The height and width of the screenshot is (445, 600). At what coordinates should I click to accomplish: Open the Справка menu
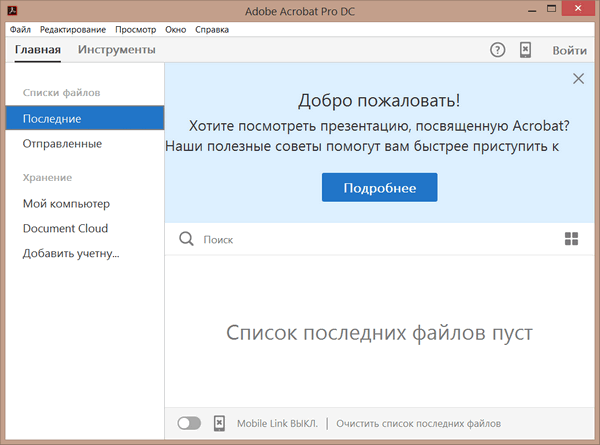212,29
